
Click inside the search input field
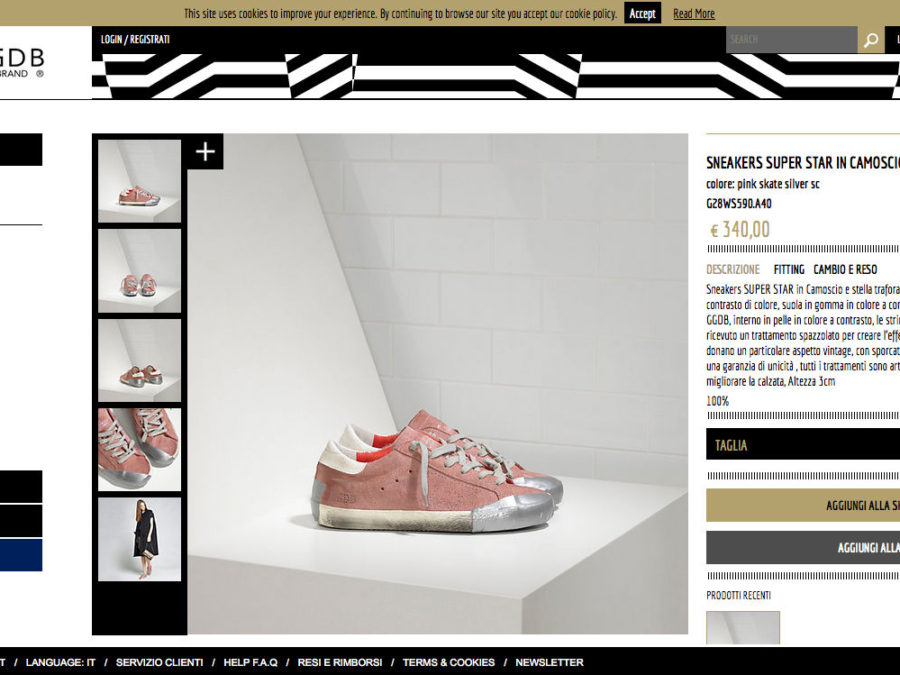(790, 40)
